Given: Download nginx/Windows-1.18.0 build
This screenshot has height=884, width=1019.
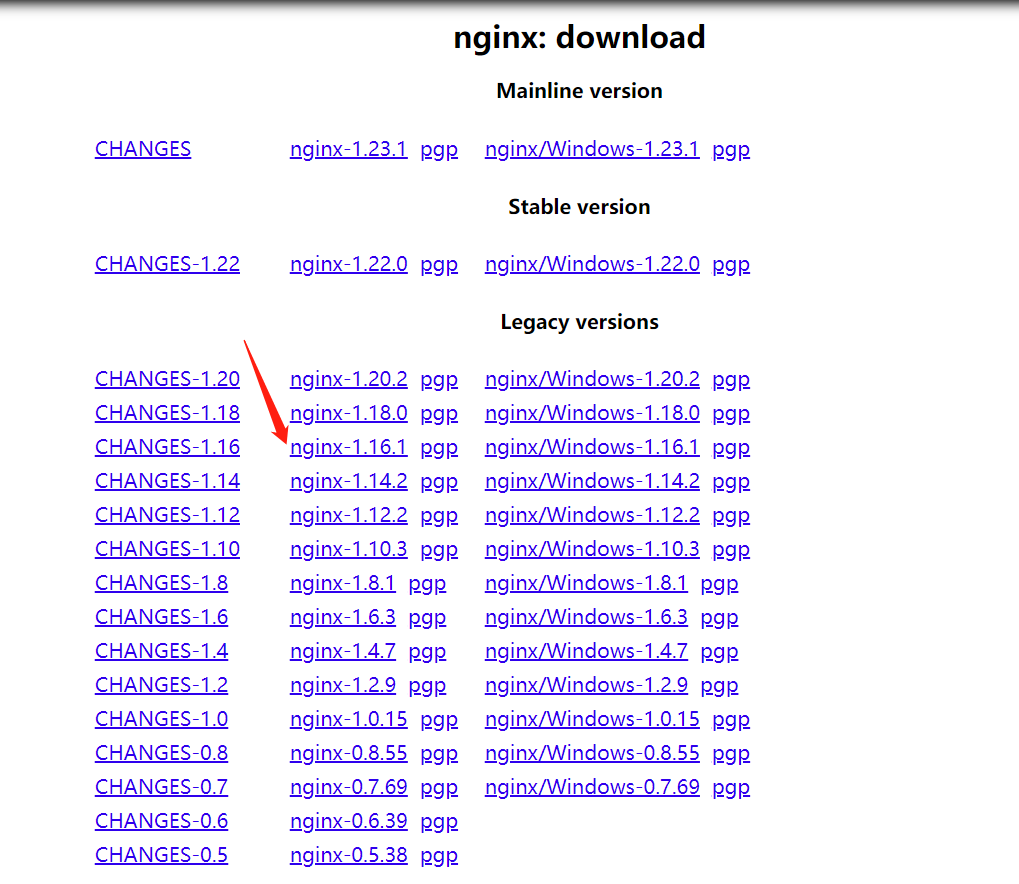Looking at the screenshot, I should coord(592,413).
